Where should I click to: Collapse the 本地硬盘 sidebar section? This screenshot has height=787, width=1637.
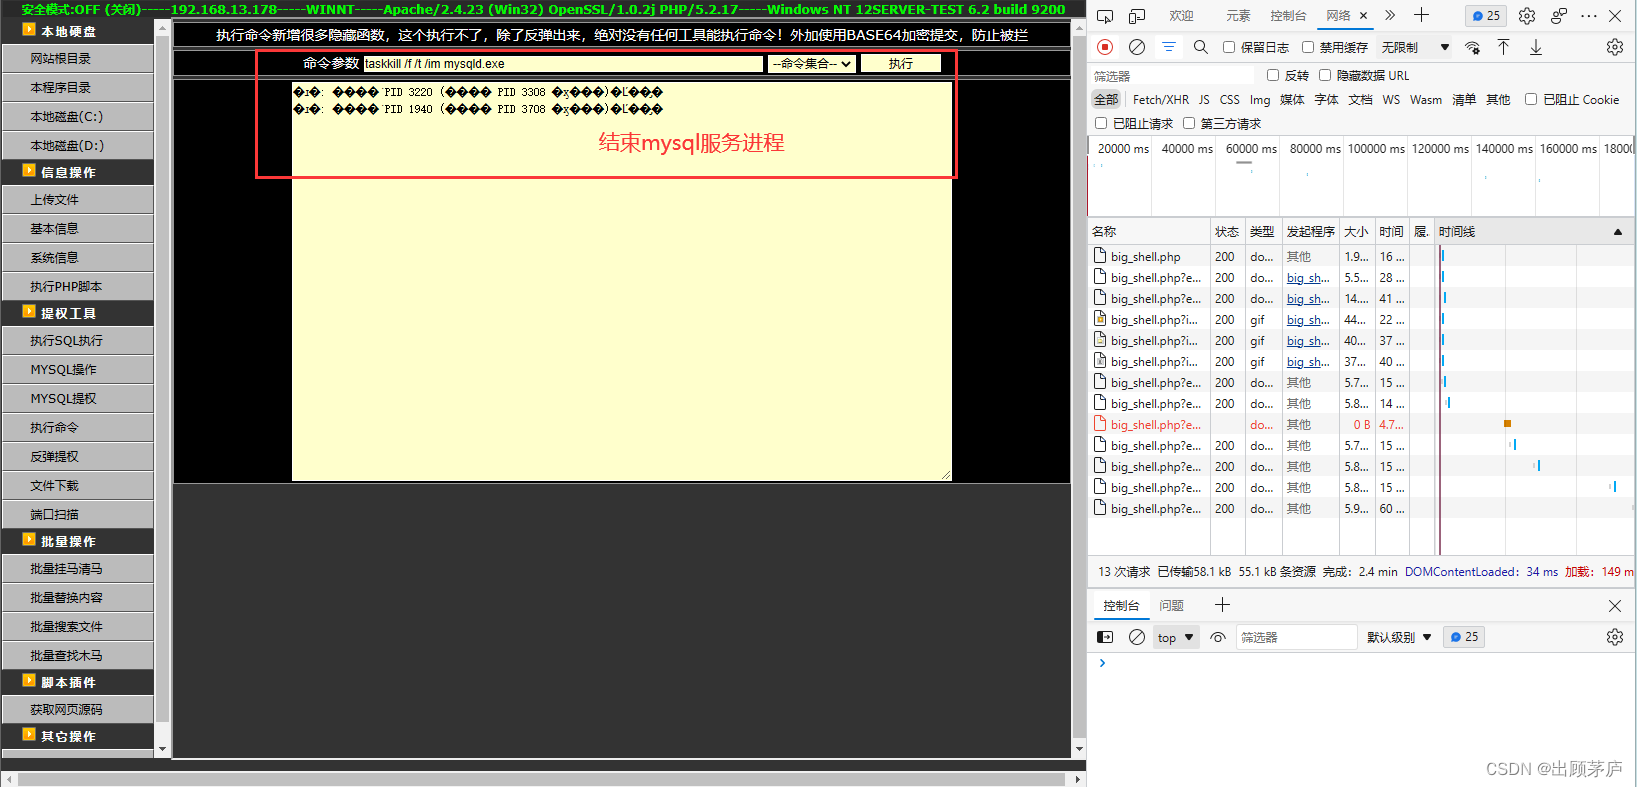78,31
